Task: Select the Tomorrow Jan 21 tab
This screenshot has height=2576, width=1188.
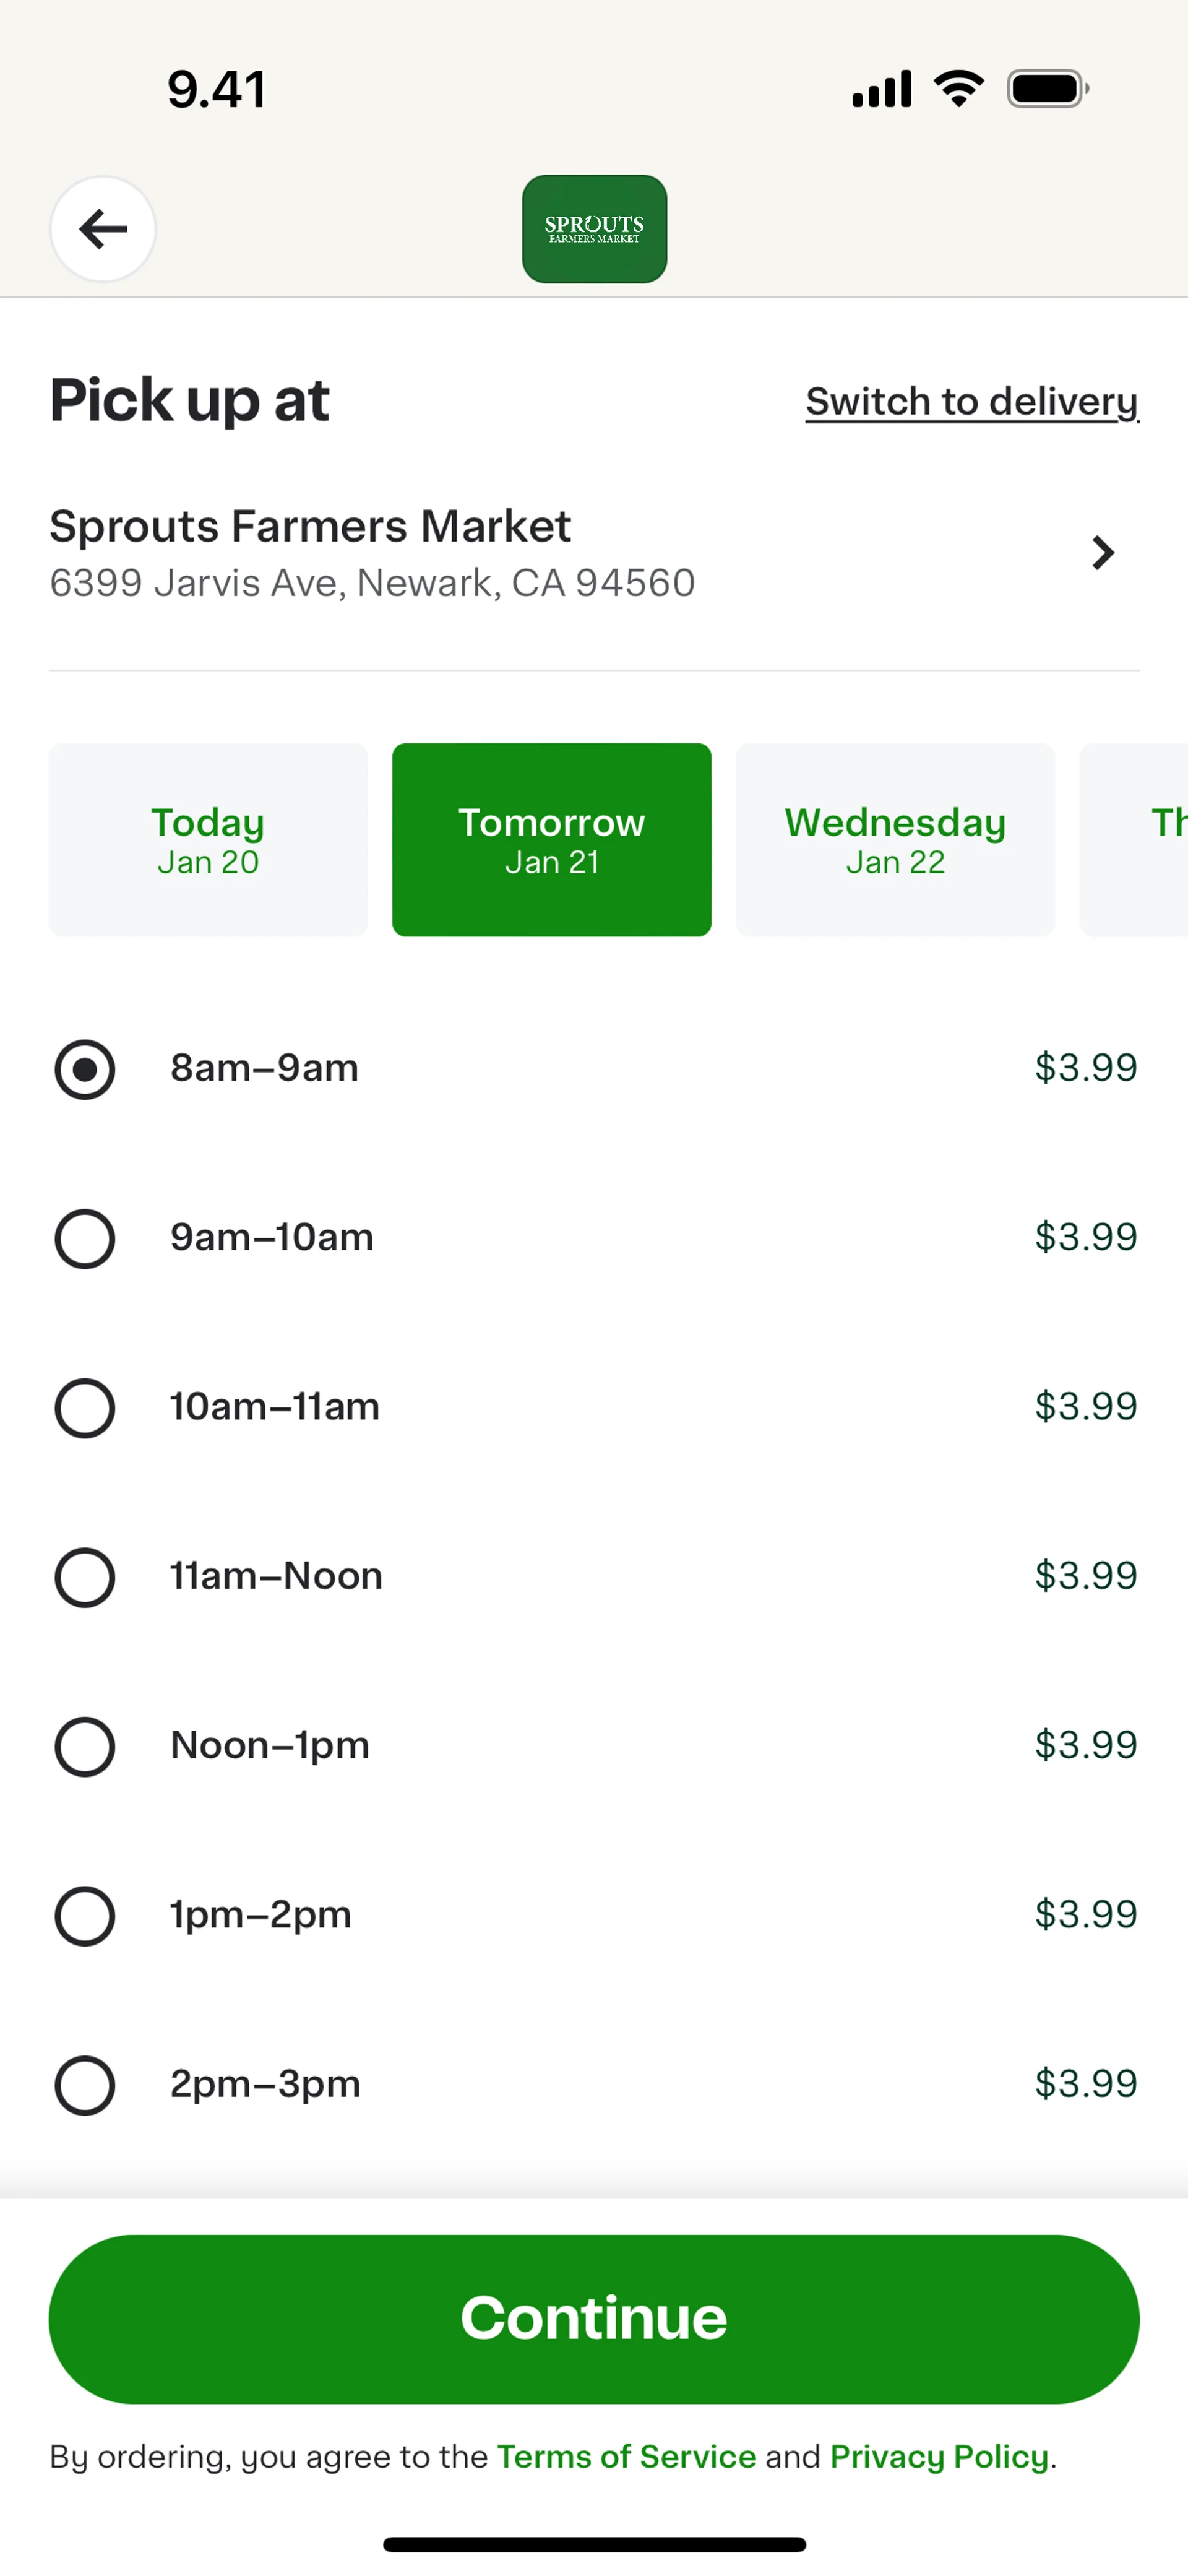Action: (x=552, y=840)
